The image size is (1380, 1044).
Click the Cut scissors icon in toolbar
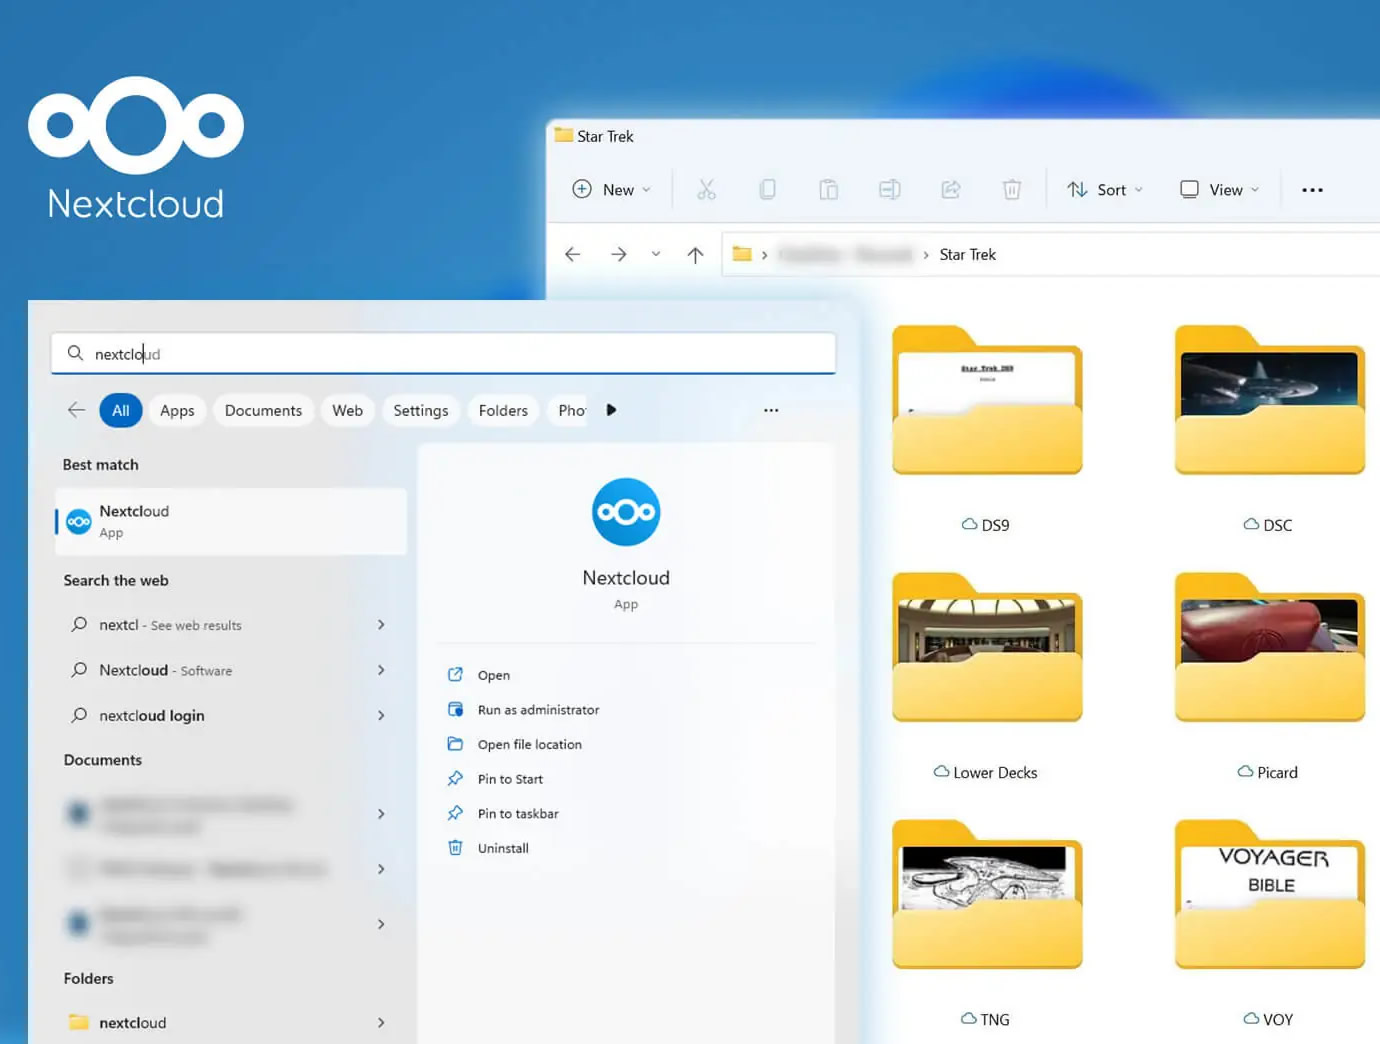coord(706,189)
